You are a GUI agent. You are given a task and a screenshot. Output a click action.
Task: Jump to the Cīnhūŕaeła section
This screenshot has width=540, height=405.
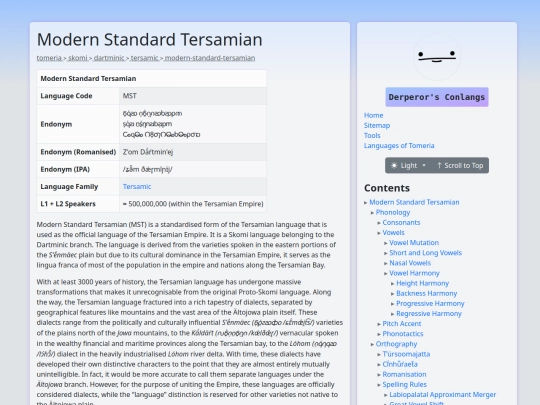coord(400,364)
